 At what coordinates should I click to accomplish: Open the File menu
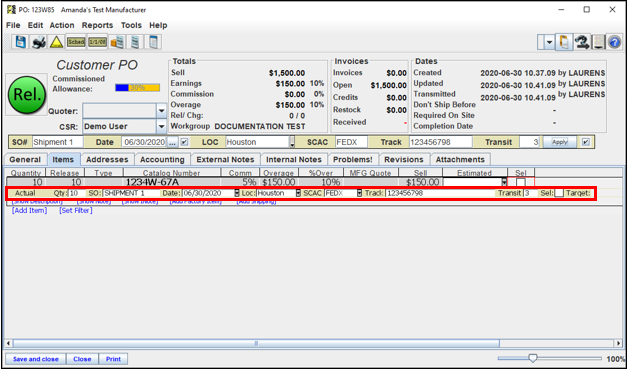point(13,25)
